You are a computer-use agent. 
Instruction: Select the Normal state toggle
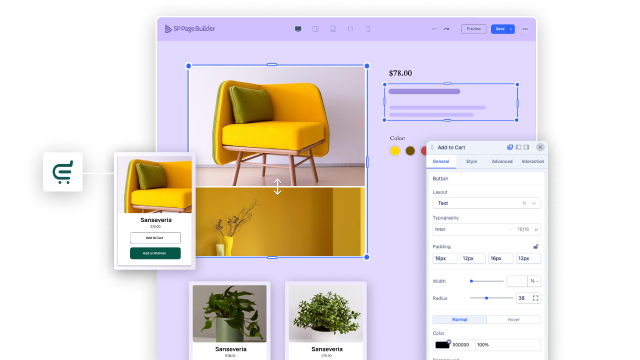pyautogui.click(x=460, y=320)
